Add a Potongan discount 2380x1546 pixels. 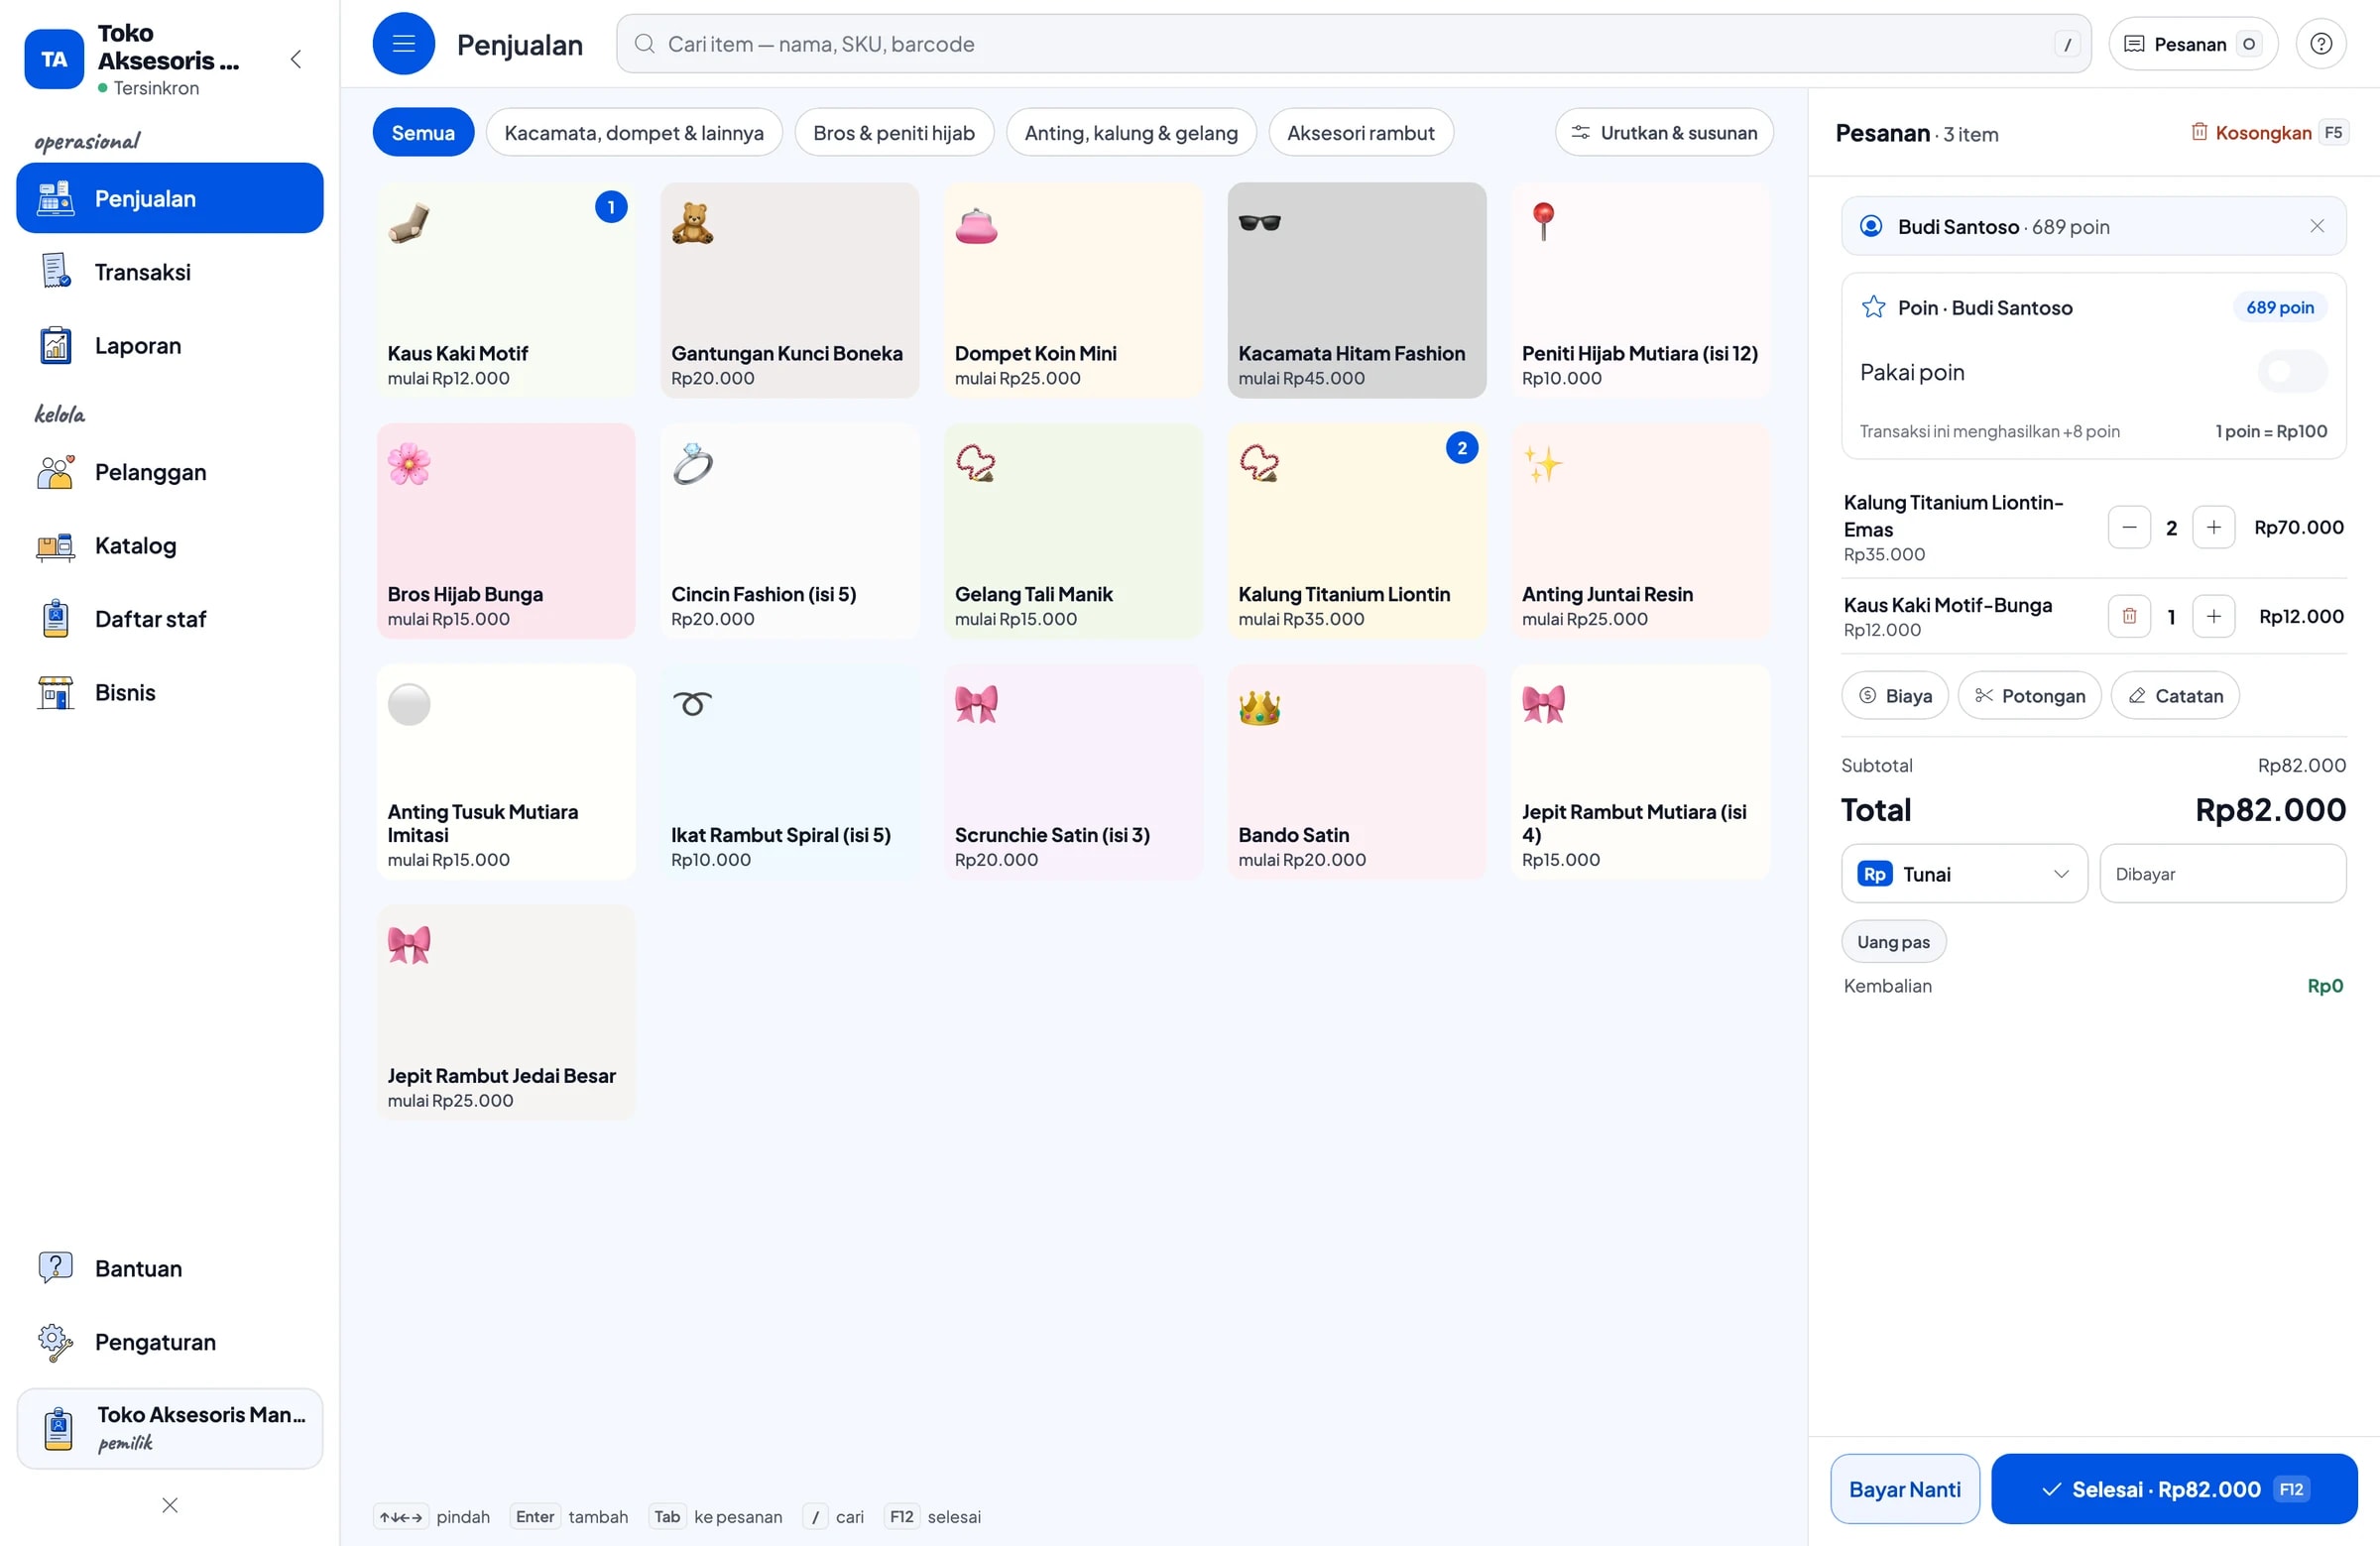point(2029,696)
